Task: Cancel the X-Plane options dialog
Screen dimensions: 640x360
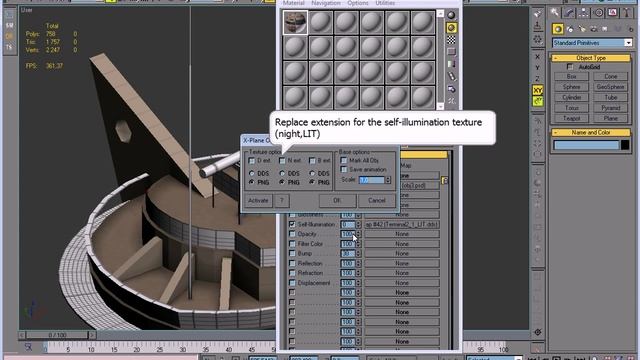Action: (x=377, y=200)
